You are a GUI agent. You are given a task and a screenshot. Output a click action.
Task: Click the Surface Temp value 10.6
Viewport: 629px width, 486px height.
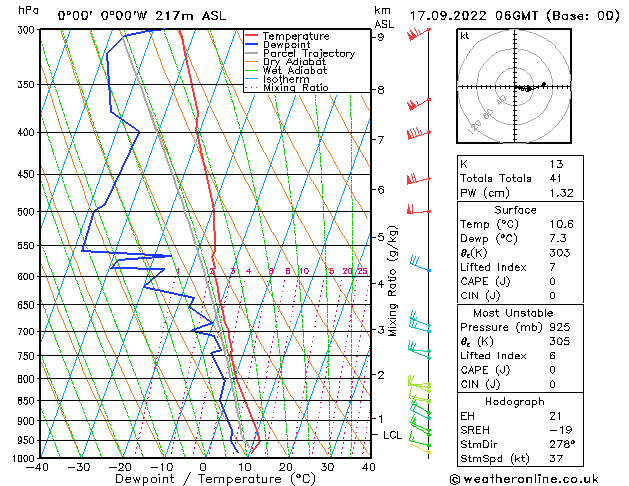tap(561, 224)
